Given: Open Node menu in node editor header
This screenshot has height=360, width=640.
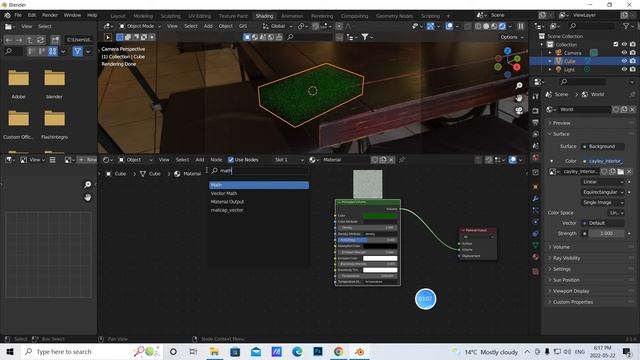Looking at the screenshot, I should [216, 160].
